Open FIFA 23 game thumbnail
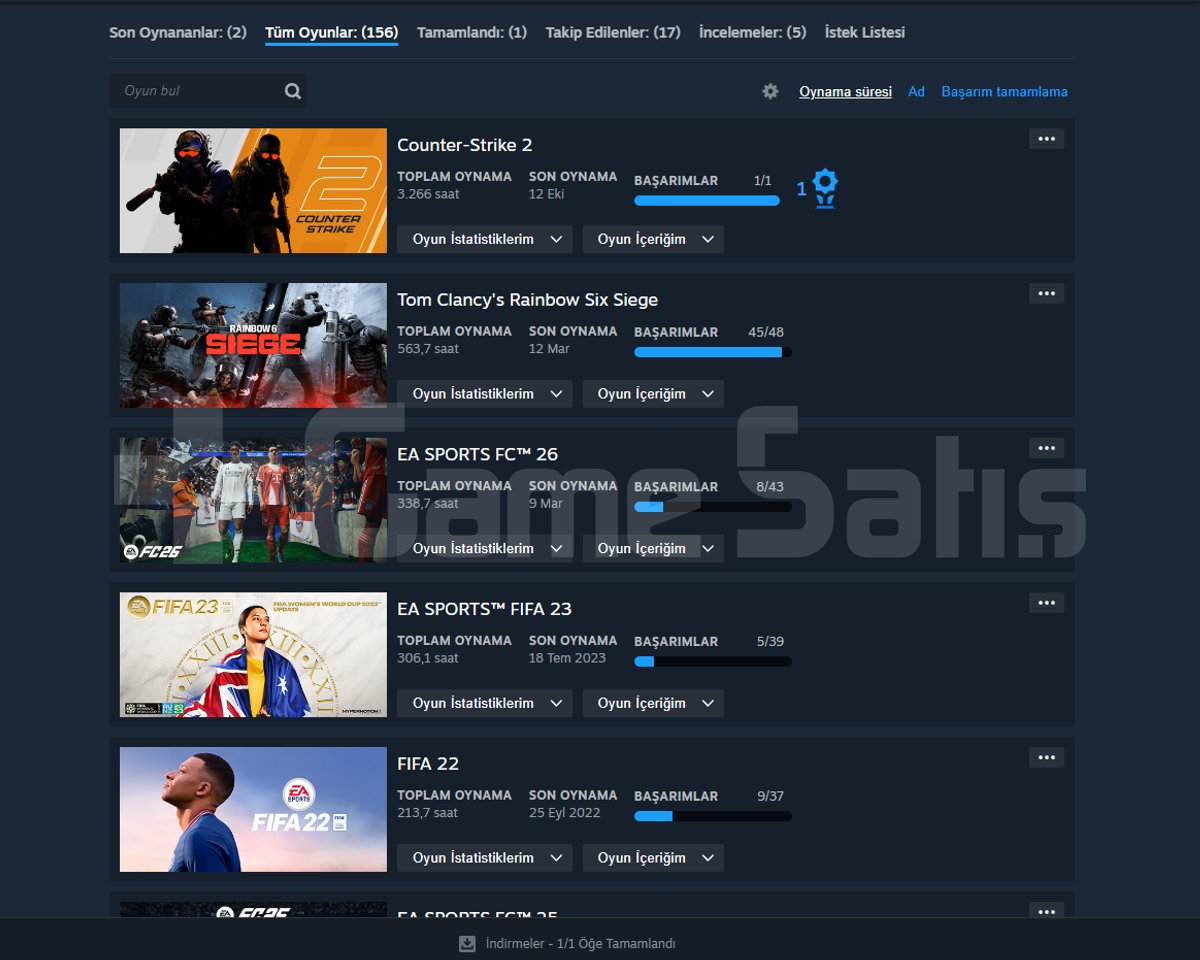 point(253,655)
